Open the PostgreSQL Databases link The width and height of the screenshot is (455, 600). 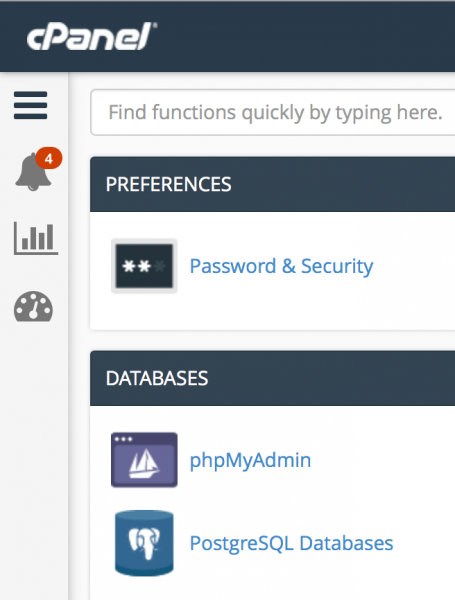[292, 543]
